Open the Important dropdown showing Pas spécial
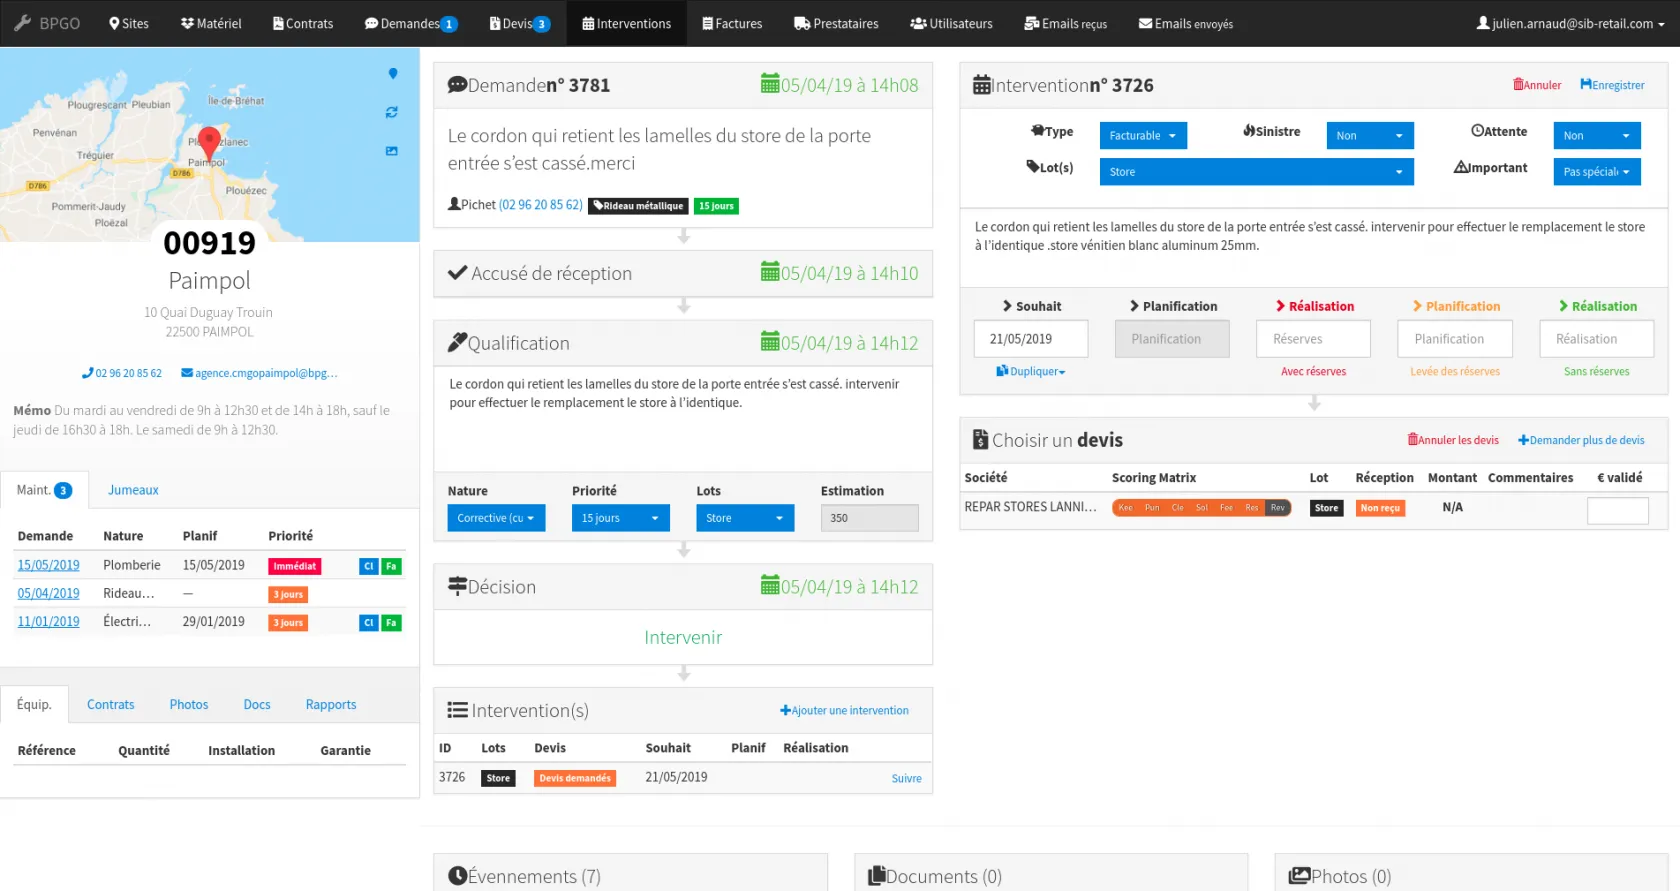 pos(1596,172)
